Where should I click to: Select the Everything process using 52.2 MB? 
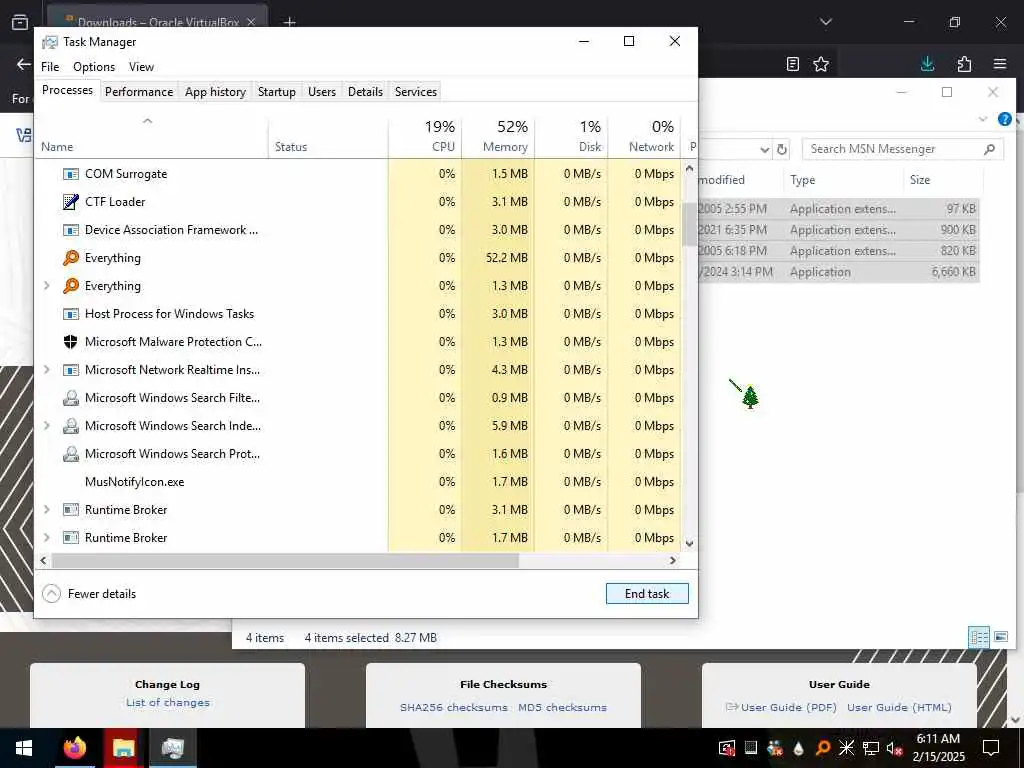point(358,258)
